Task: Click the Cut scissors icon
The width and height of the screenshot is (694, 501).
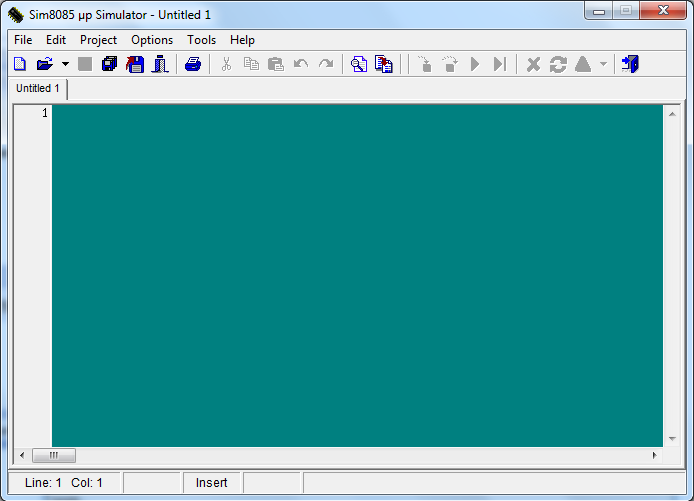Action: [x=226, y=64]
